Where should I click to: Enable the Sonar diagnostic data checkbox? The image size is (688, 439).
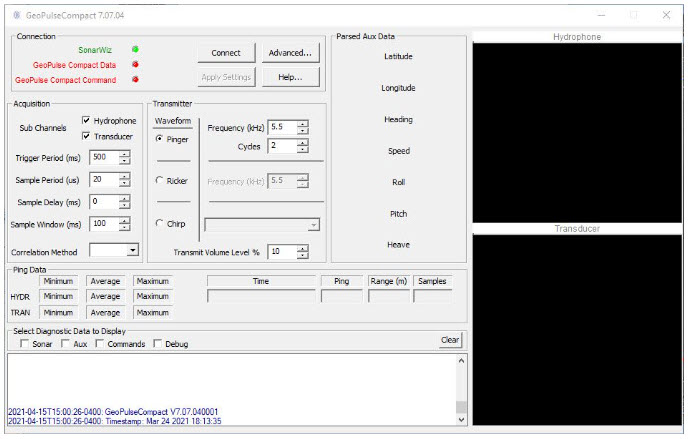click(24, 344)
